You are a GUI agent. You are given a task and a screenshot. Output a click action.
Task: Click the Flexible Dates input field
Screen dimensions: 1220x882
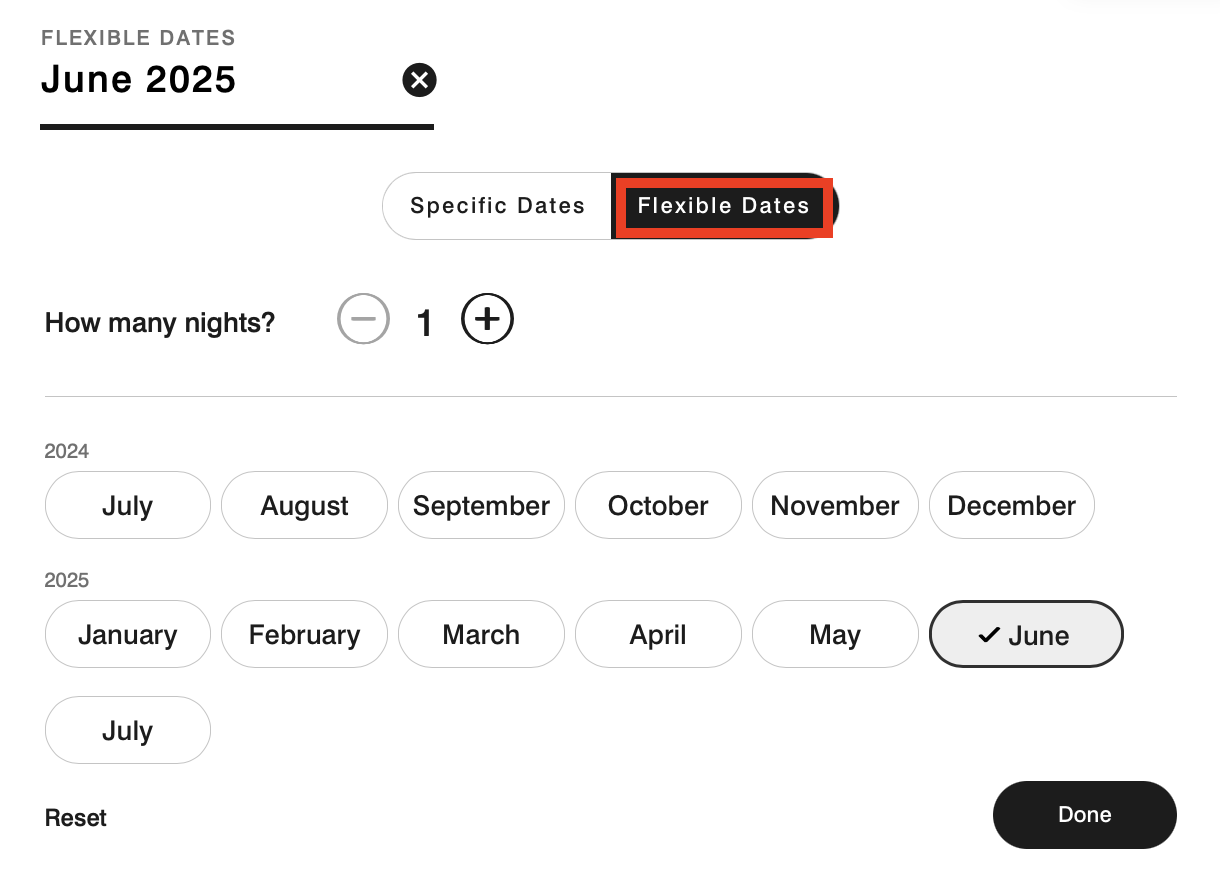tap(200, 80)
